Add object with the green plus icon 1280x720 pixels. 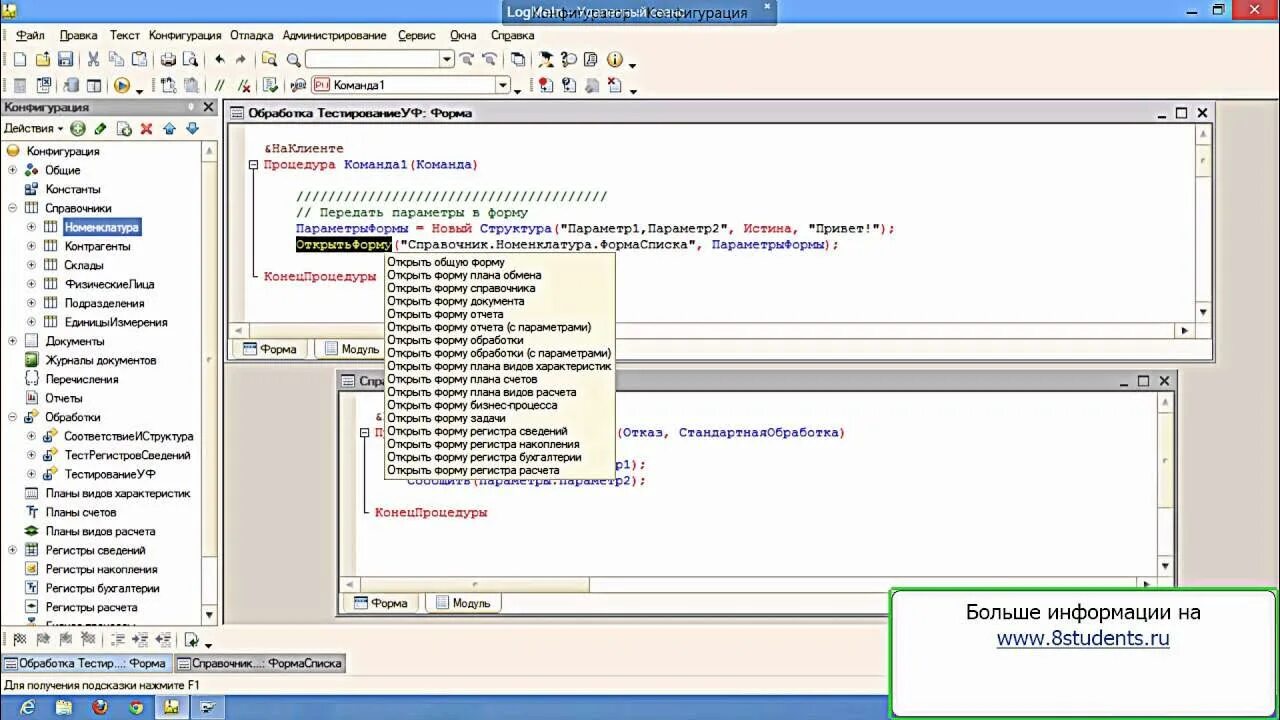point(77,129)
